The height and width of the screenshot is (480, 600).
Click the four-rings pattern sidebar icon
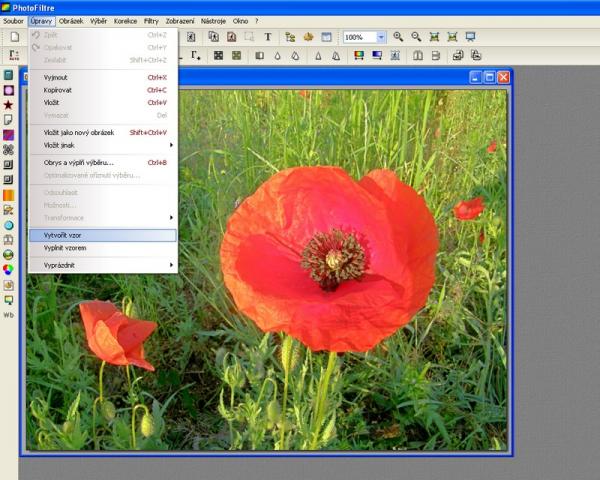(8, 150)
